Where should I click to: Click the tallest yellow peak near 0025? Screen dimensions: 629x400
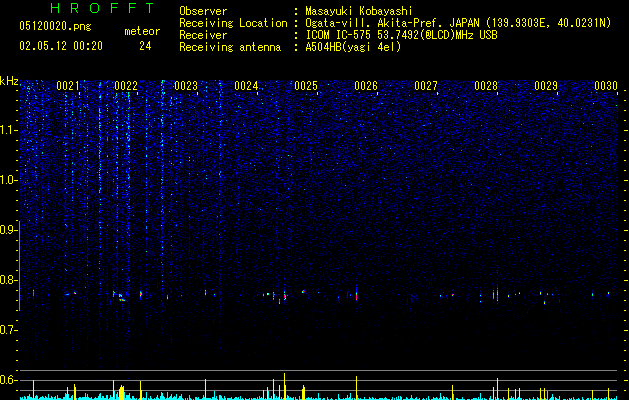pos(284,386)
